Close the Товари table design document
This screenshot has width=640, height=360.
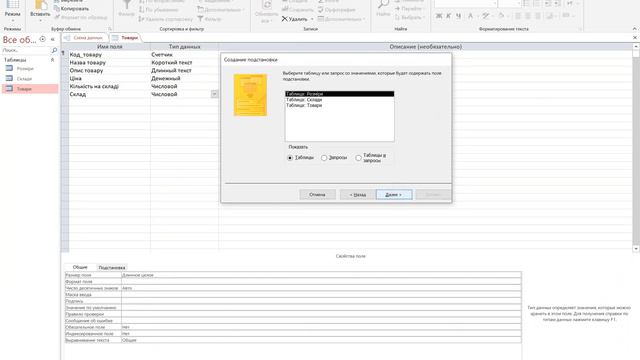[x=635, y=38]
